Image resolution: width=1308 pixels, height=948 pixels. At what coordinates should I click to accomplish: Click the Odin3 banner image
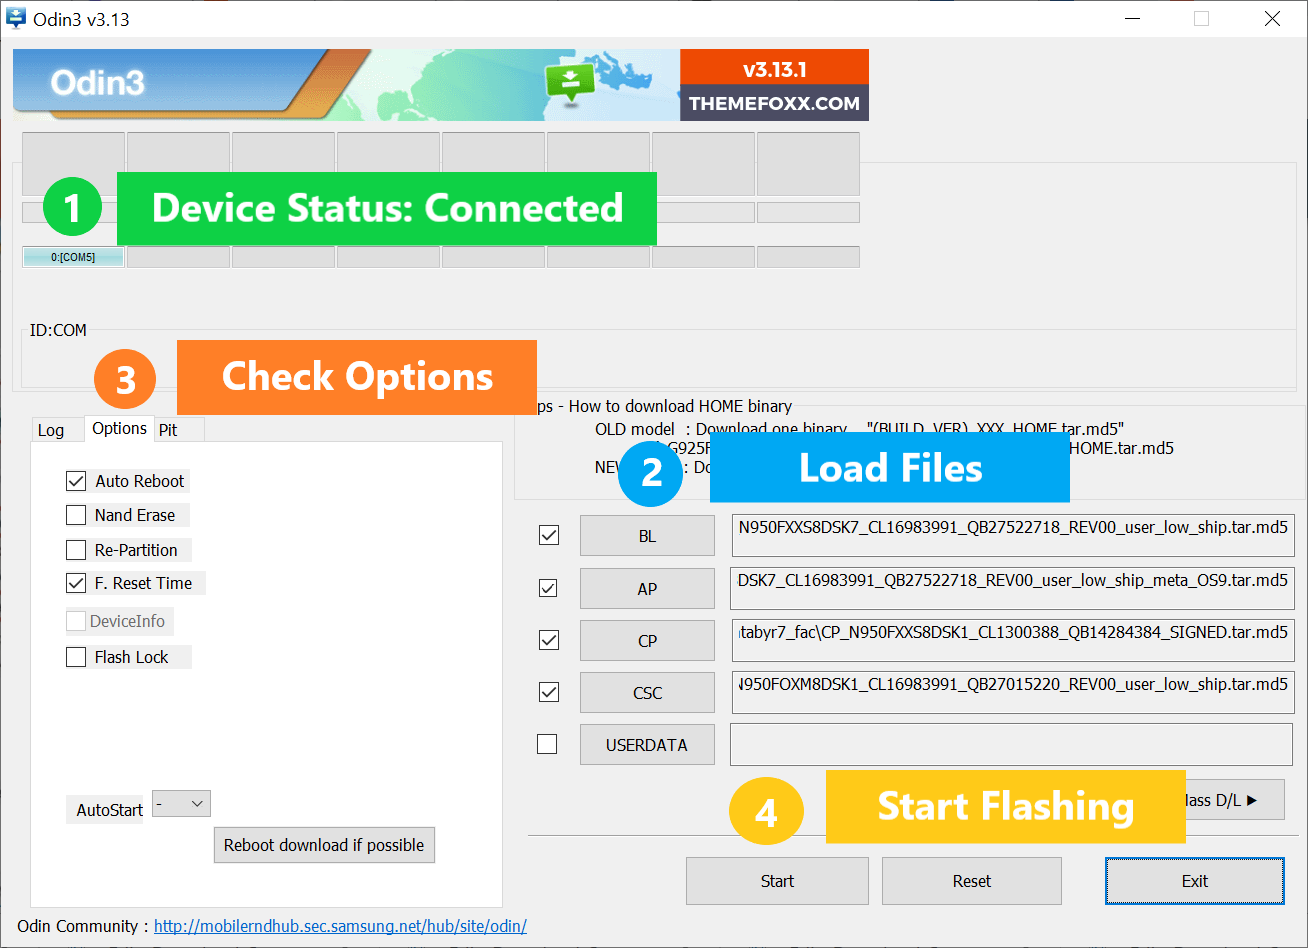click(441, 85)
